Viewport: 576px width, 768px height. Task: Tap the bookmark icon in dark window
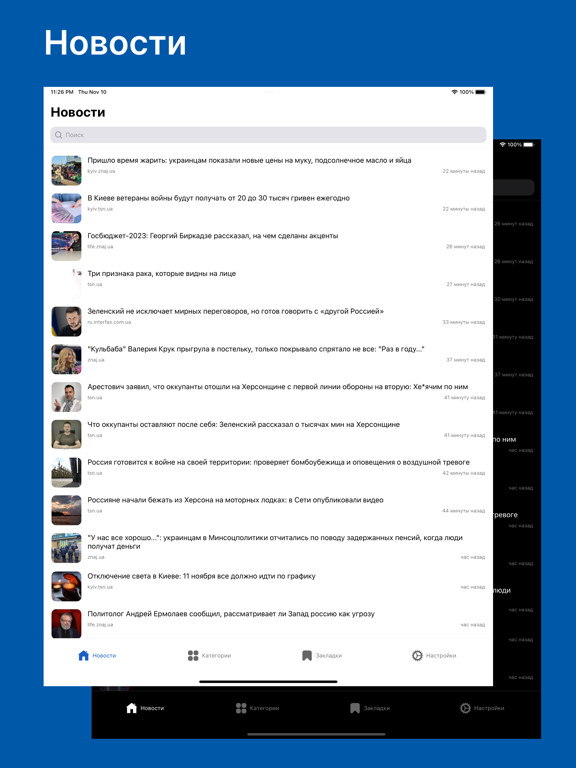pyautogui.click(x=355, y=708)
